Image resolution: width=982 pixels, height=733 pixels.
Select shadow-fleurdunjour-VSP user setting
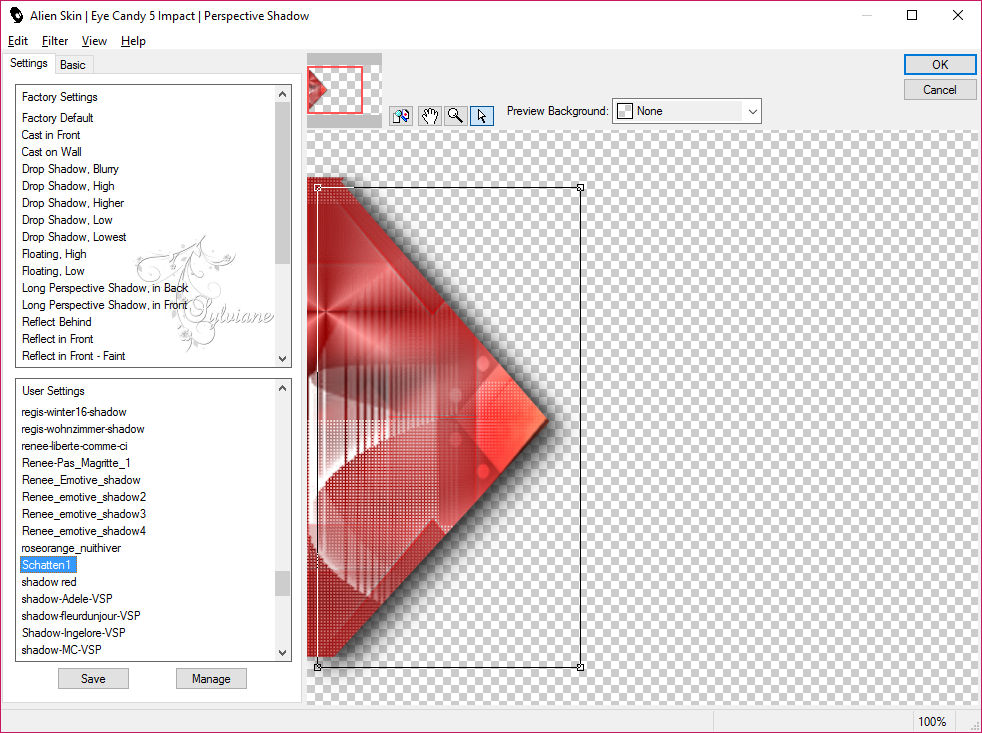81,615
